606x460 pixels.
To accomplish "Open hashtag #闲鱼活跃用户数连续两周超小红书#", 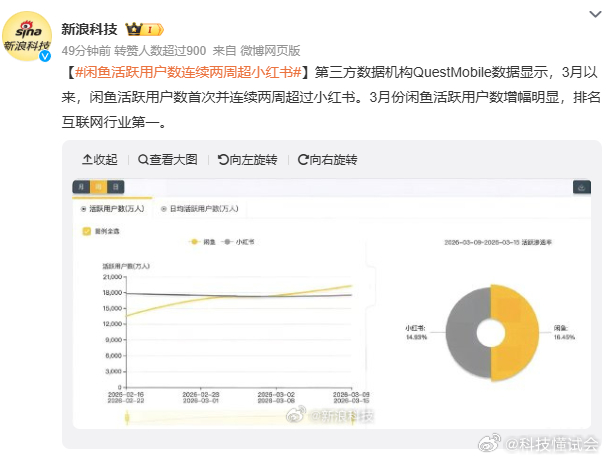I will click(x=188, y=72).
